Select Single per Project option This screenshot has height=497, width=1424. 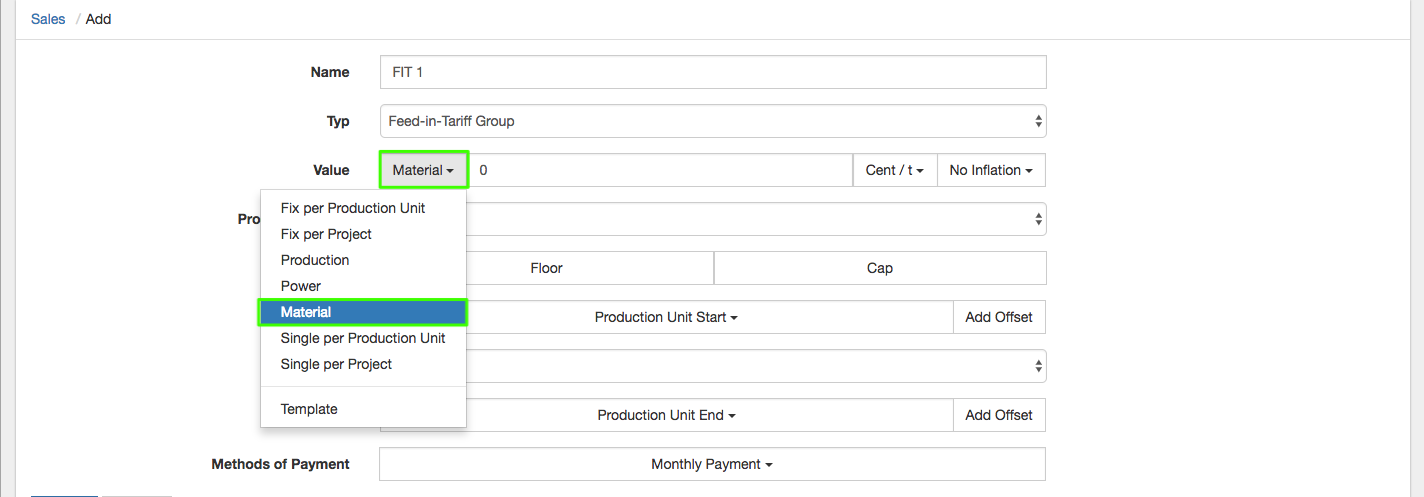coord(336,364)
